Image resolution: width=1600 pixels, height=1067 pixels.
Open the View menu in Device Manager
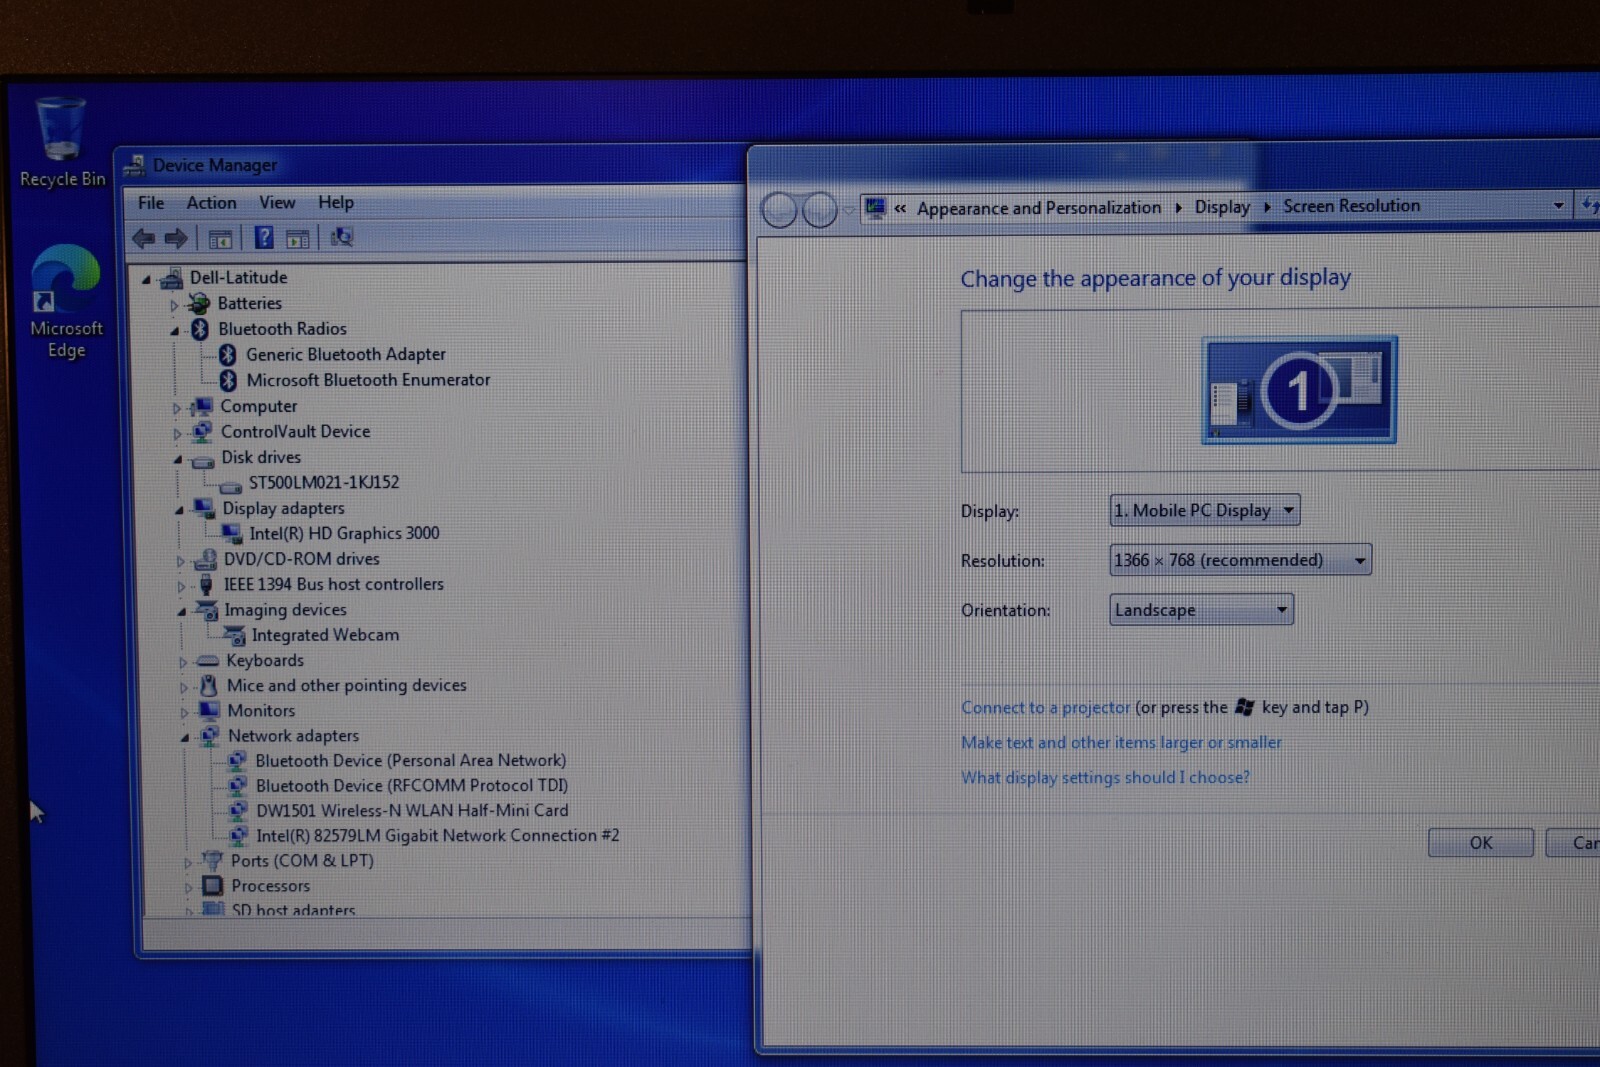pos(277,203)
